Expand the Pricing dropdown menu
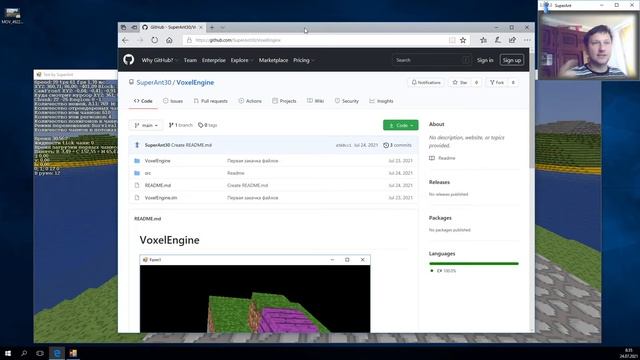The image size is (640, 360). point(304,60)
